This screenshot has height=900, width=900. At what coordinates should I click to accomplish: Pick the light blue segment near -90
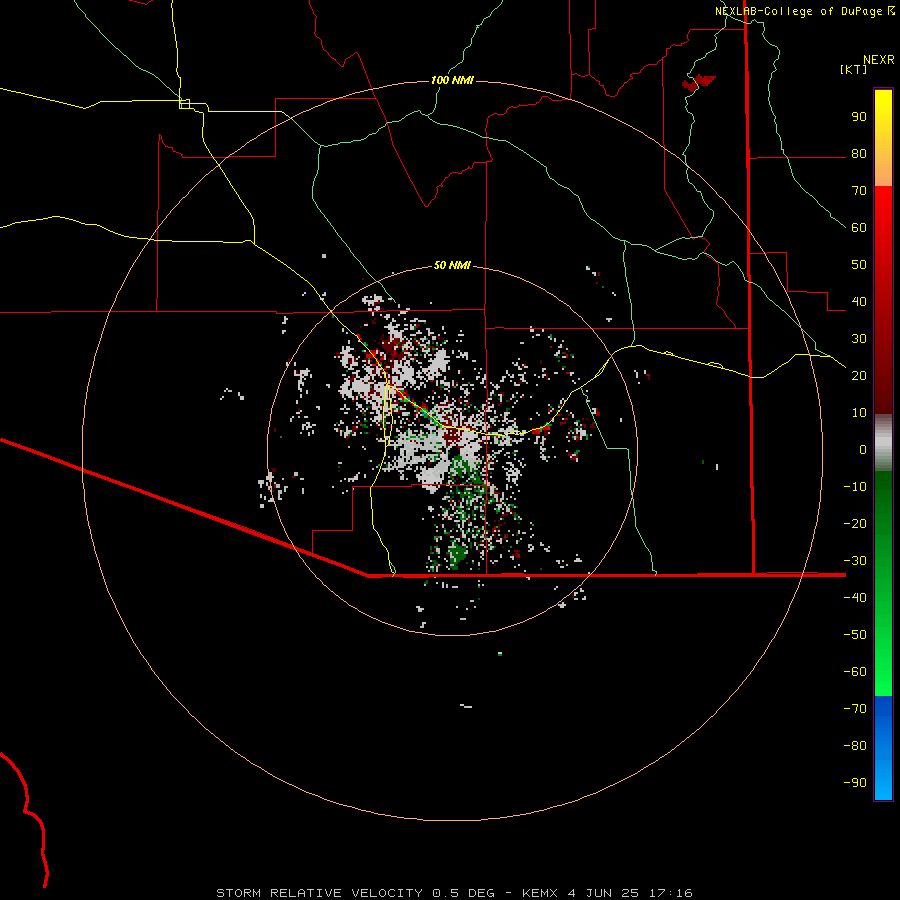click(883, 781)
